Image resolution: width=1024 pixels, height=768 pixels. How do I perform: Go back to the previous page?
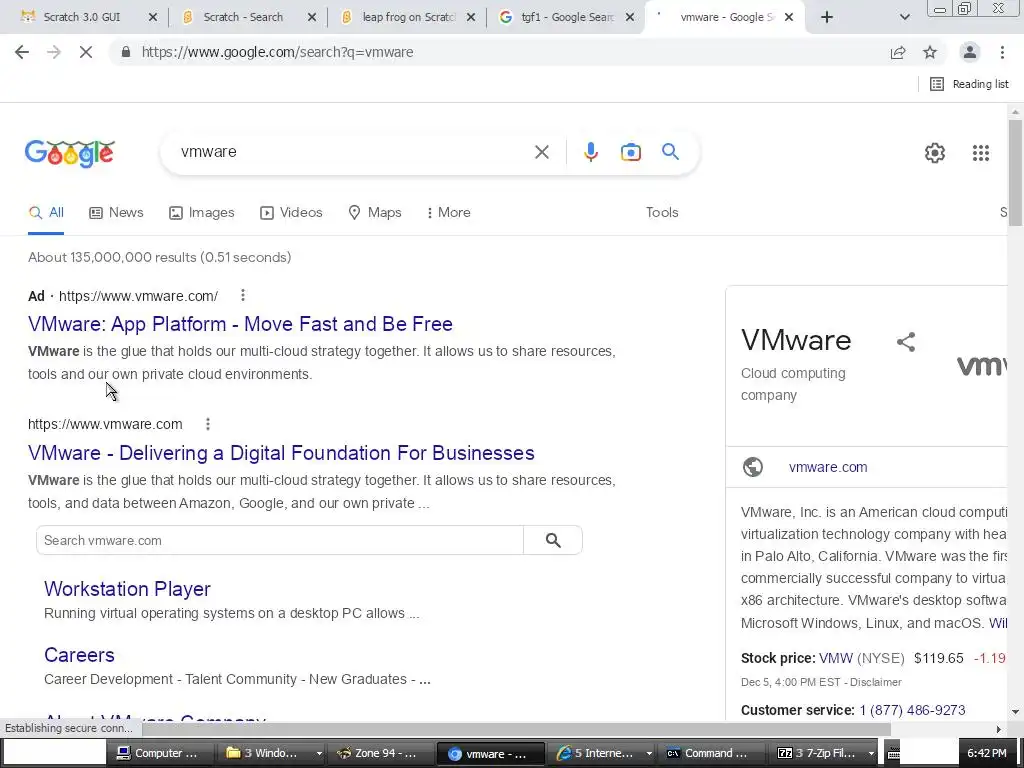(22, 52)
